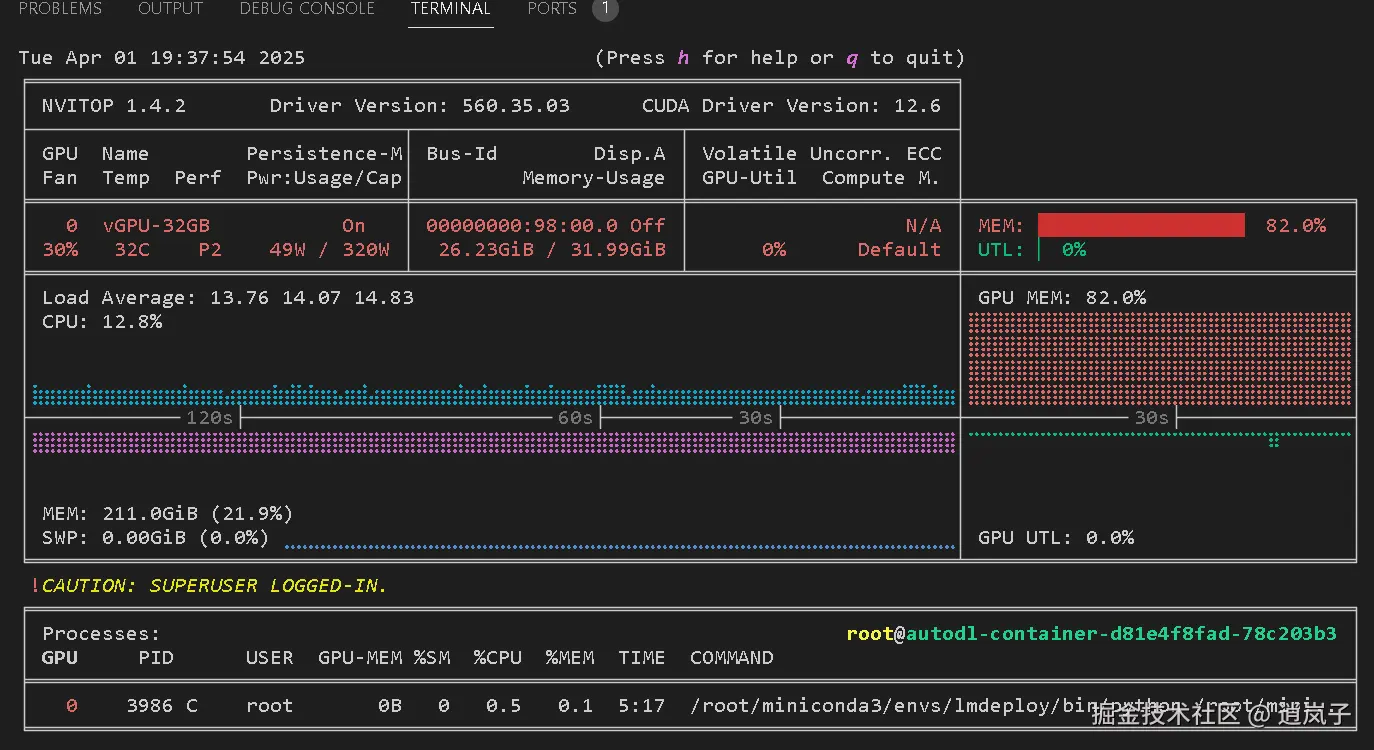1374x750 pixels.
Task: Select the vGPU-32GB device name
Action: click(156, 226)
